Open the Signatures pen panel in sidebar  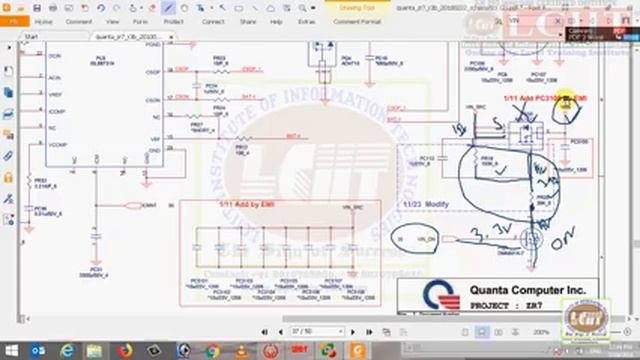coord(8,199)
